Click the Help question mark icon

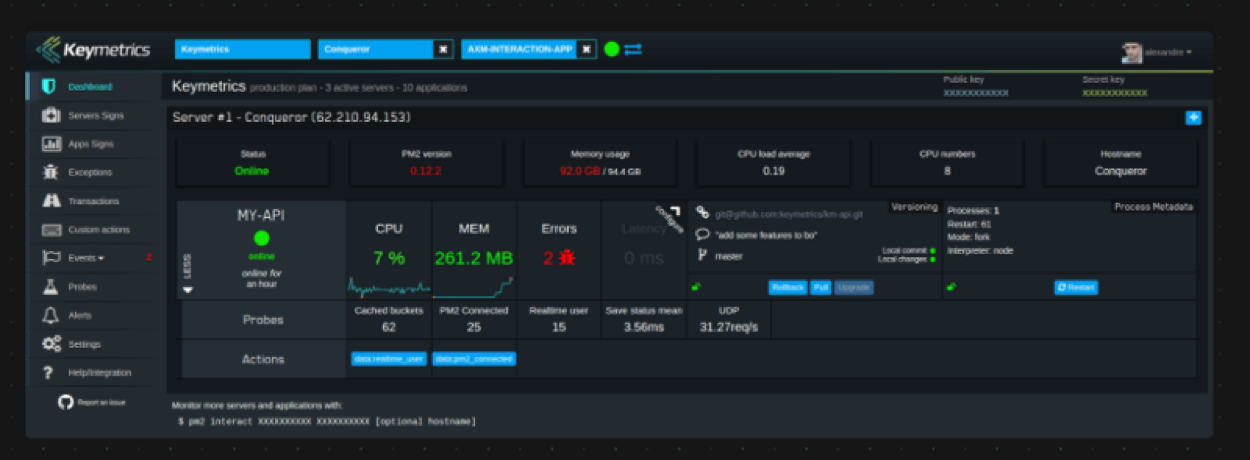47,373
